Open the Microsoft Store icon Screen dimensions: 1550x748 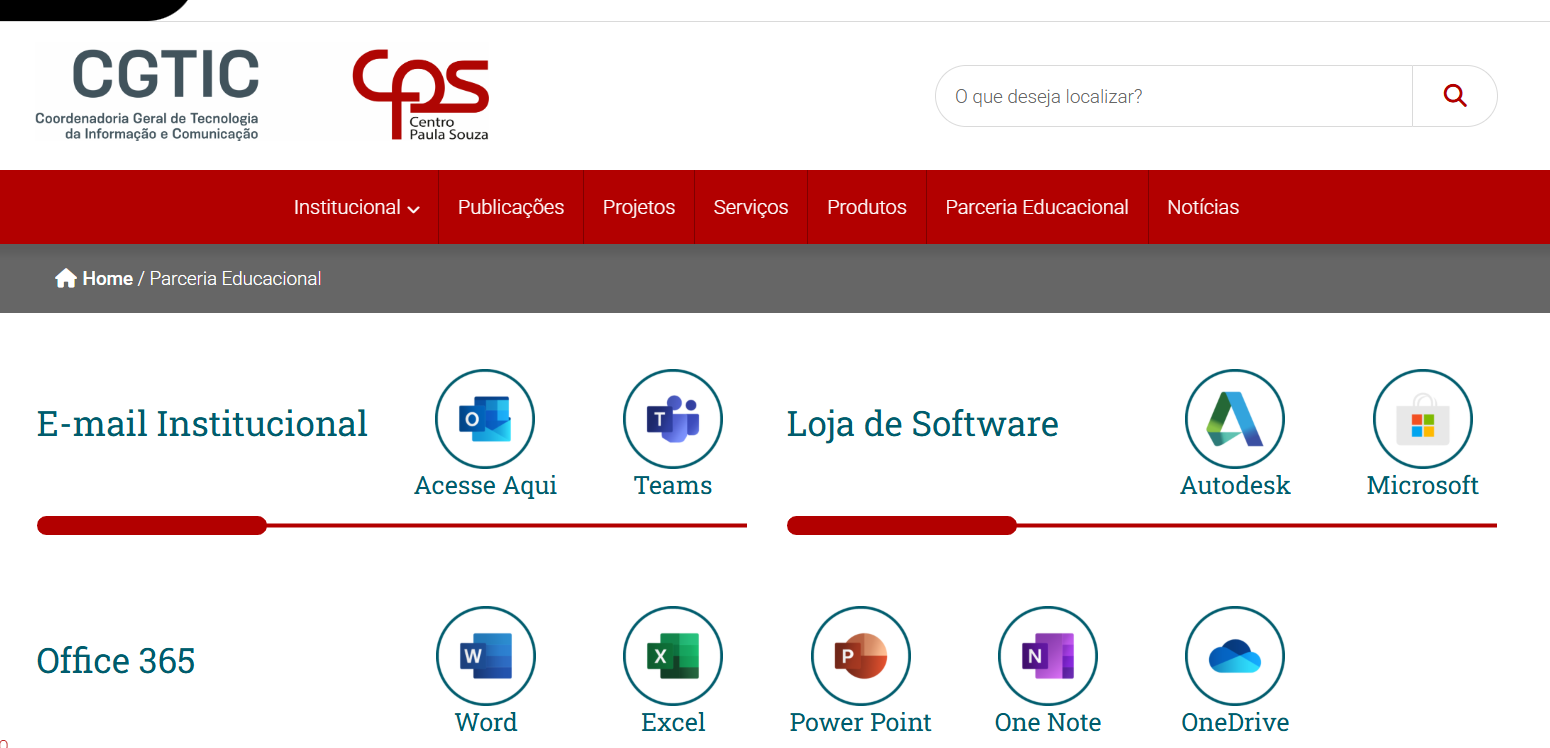point(1423,419)
